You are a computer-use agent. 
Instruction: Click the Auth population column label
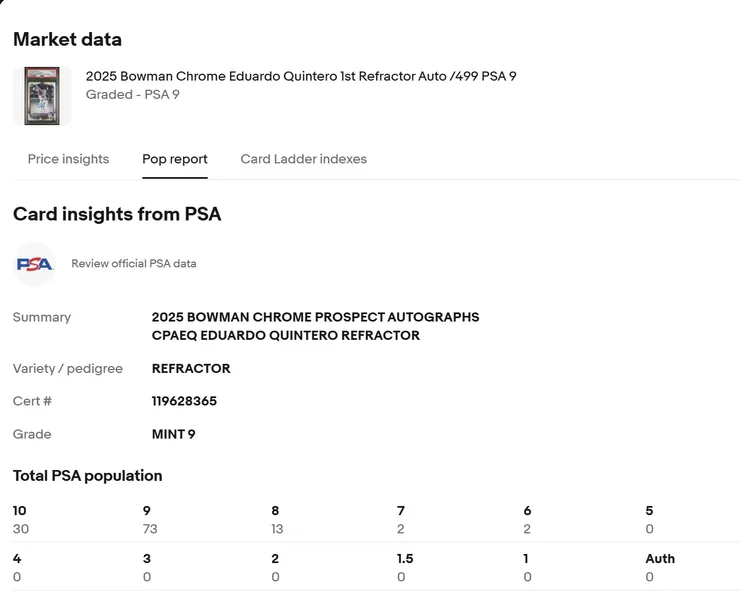point(660,559)
